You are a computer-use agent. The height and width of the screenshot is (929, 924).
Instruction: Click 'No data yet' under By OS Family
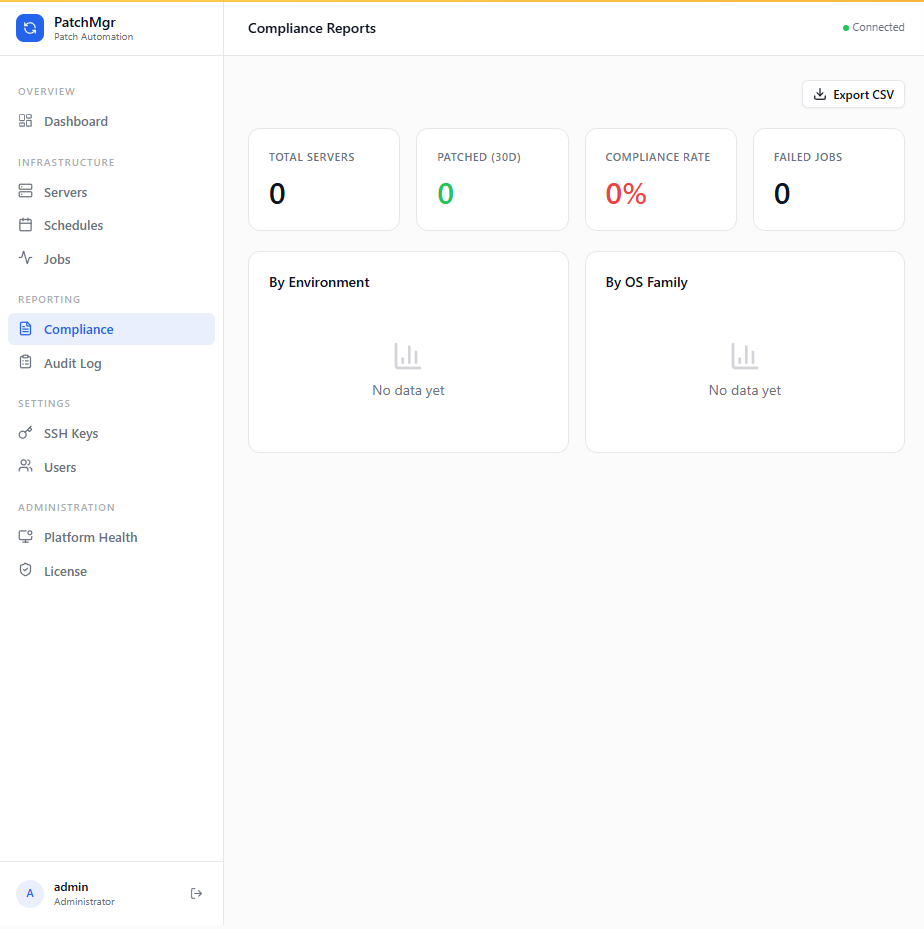745,390
